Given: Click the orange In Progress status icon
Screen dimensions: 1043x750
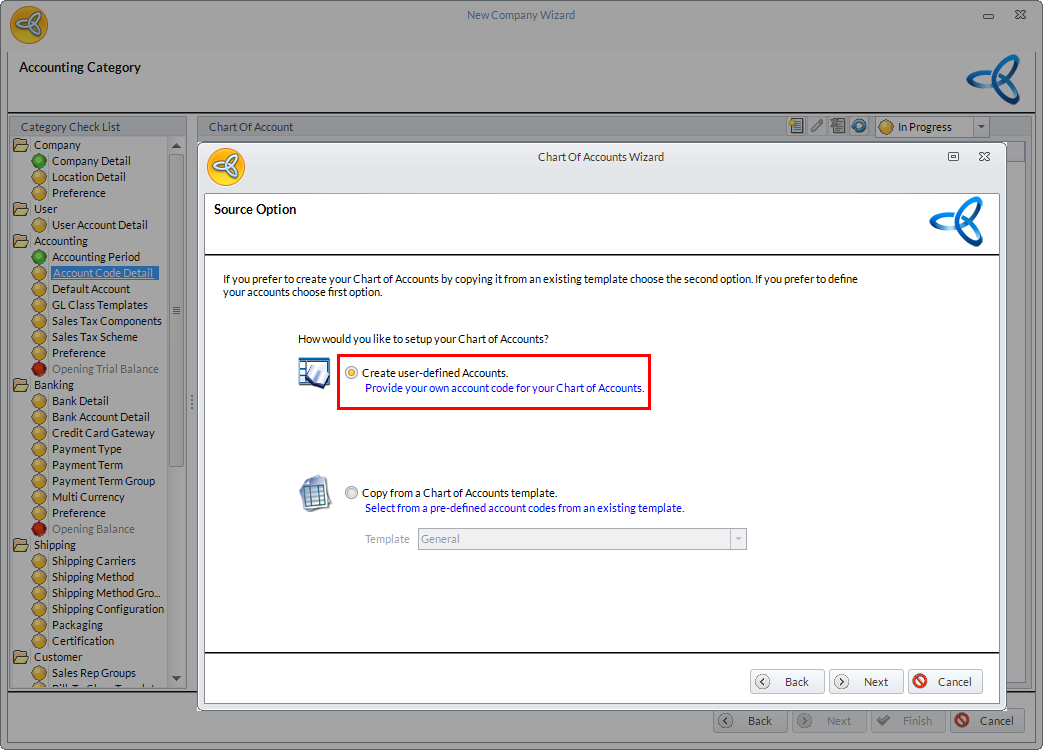Looking at the screenshot, I should point(886,127).
